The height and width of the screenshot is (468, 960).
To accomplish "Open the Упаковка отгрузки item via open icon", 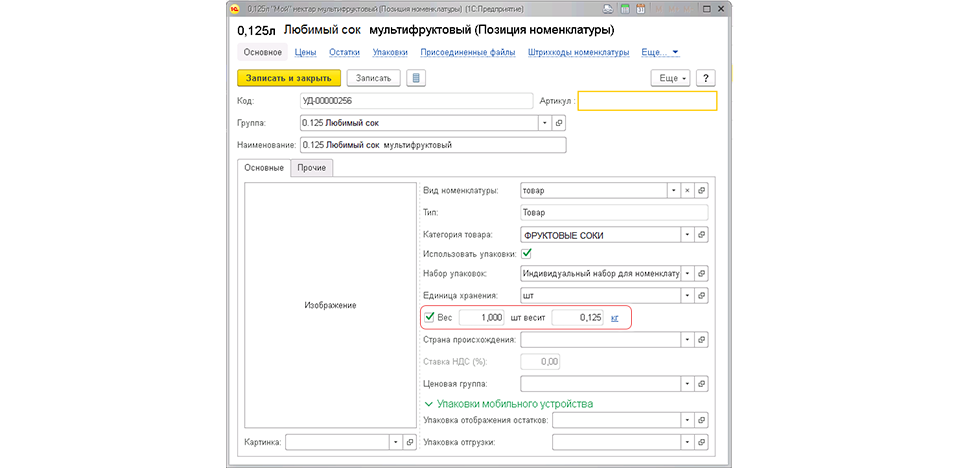I will click(702, 442).
